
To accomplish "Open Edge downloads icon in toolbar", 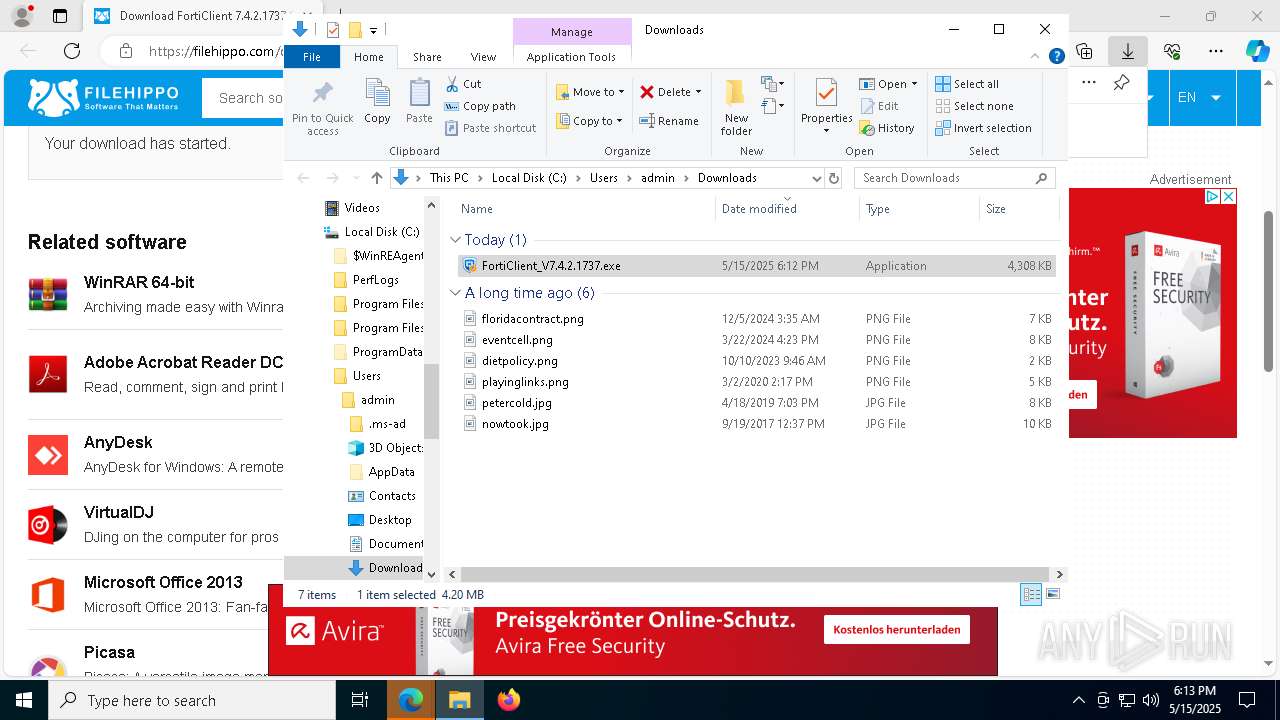I will point(1128,51).
